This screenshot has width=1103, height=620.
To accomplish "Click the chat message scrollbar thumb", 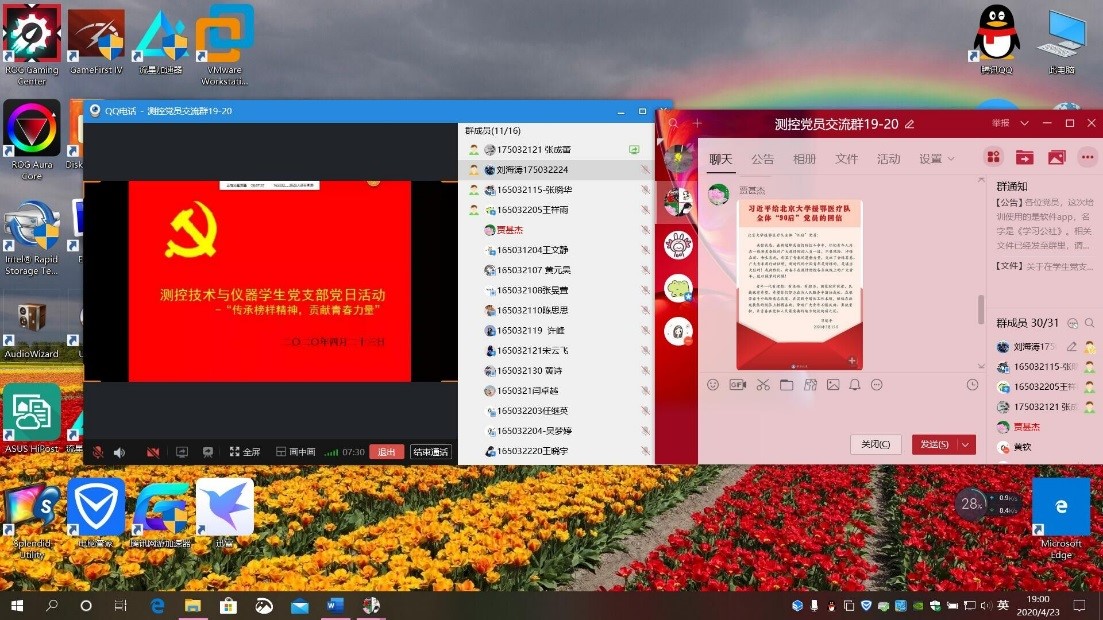I will [981, 310].
